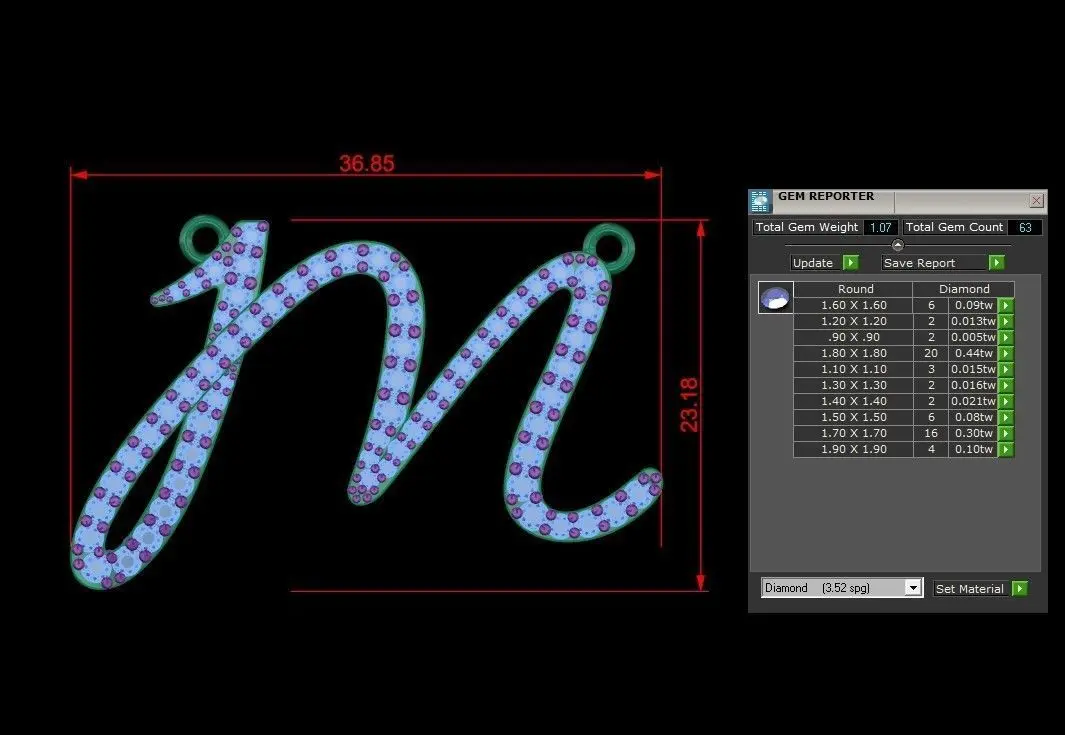The height and width of the screenshot is (735, 1065).
Task: Click the 0.015tw weight cell
Action: tap(973, 370)
